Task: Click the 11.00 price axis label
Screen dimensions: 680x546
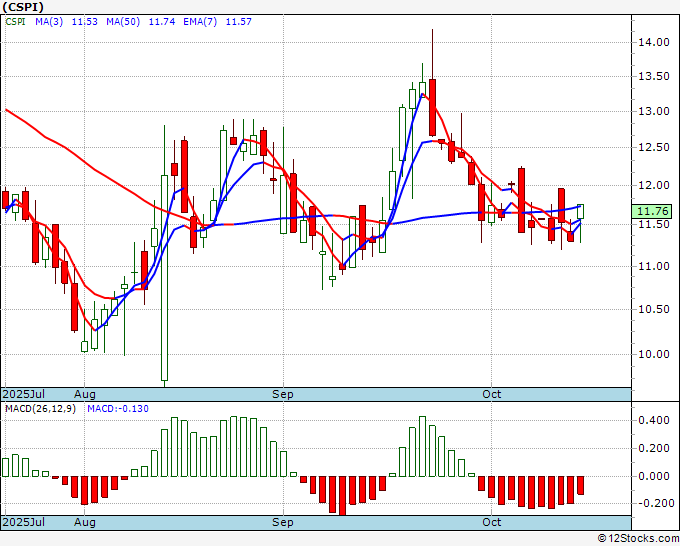Action: click(654, 266)
